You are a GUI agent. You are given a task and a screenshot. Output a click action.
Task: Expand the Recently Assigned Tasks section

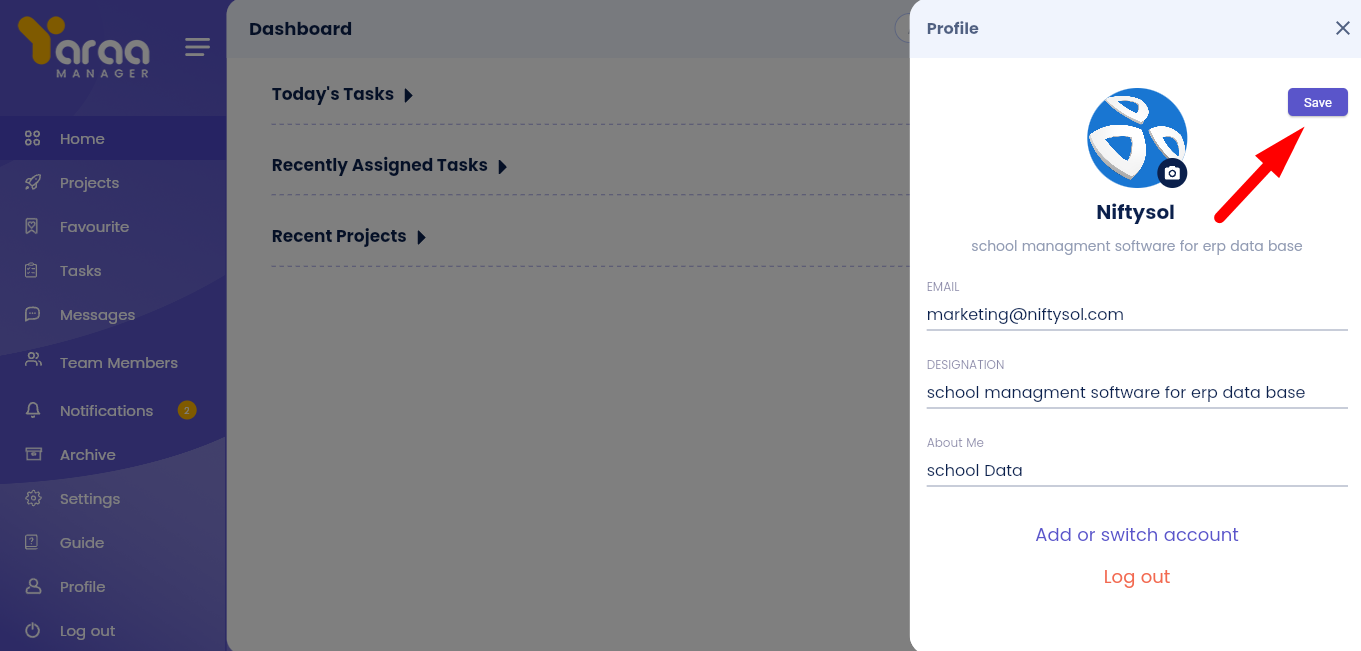[502, 167]
